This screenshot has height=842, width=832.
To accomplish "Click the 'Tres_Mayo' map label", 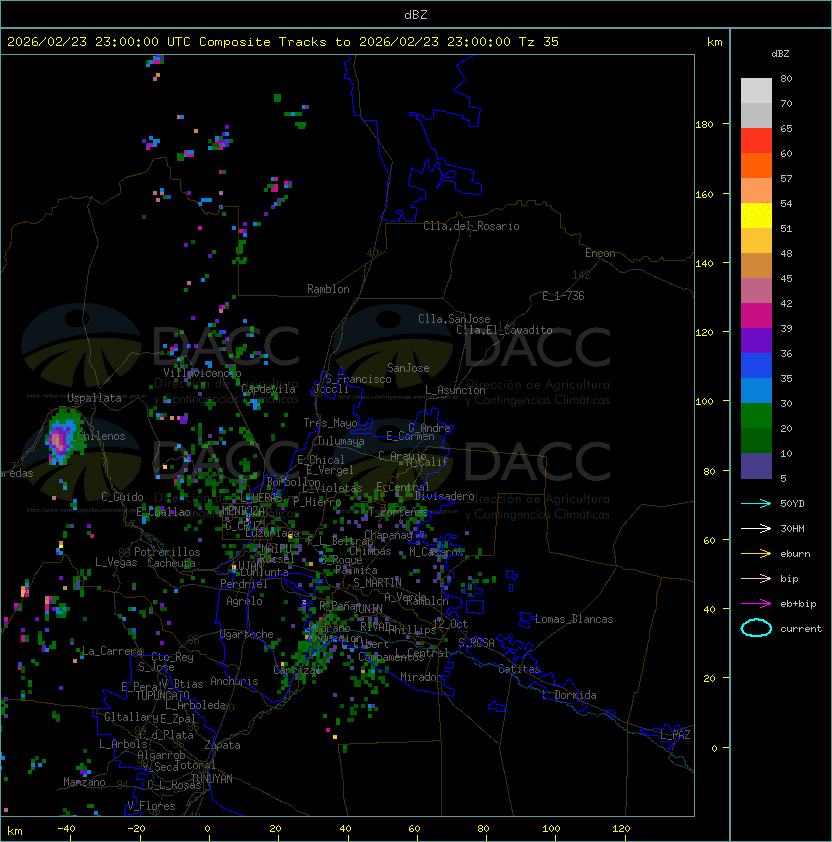I will click(330, 423).
